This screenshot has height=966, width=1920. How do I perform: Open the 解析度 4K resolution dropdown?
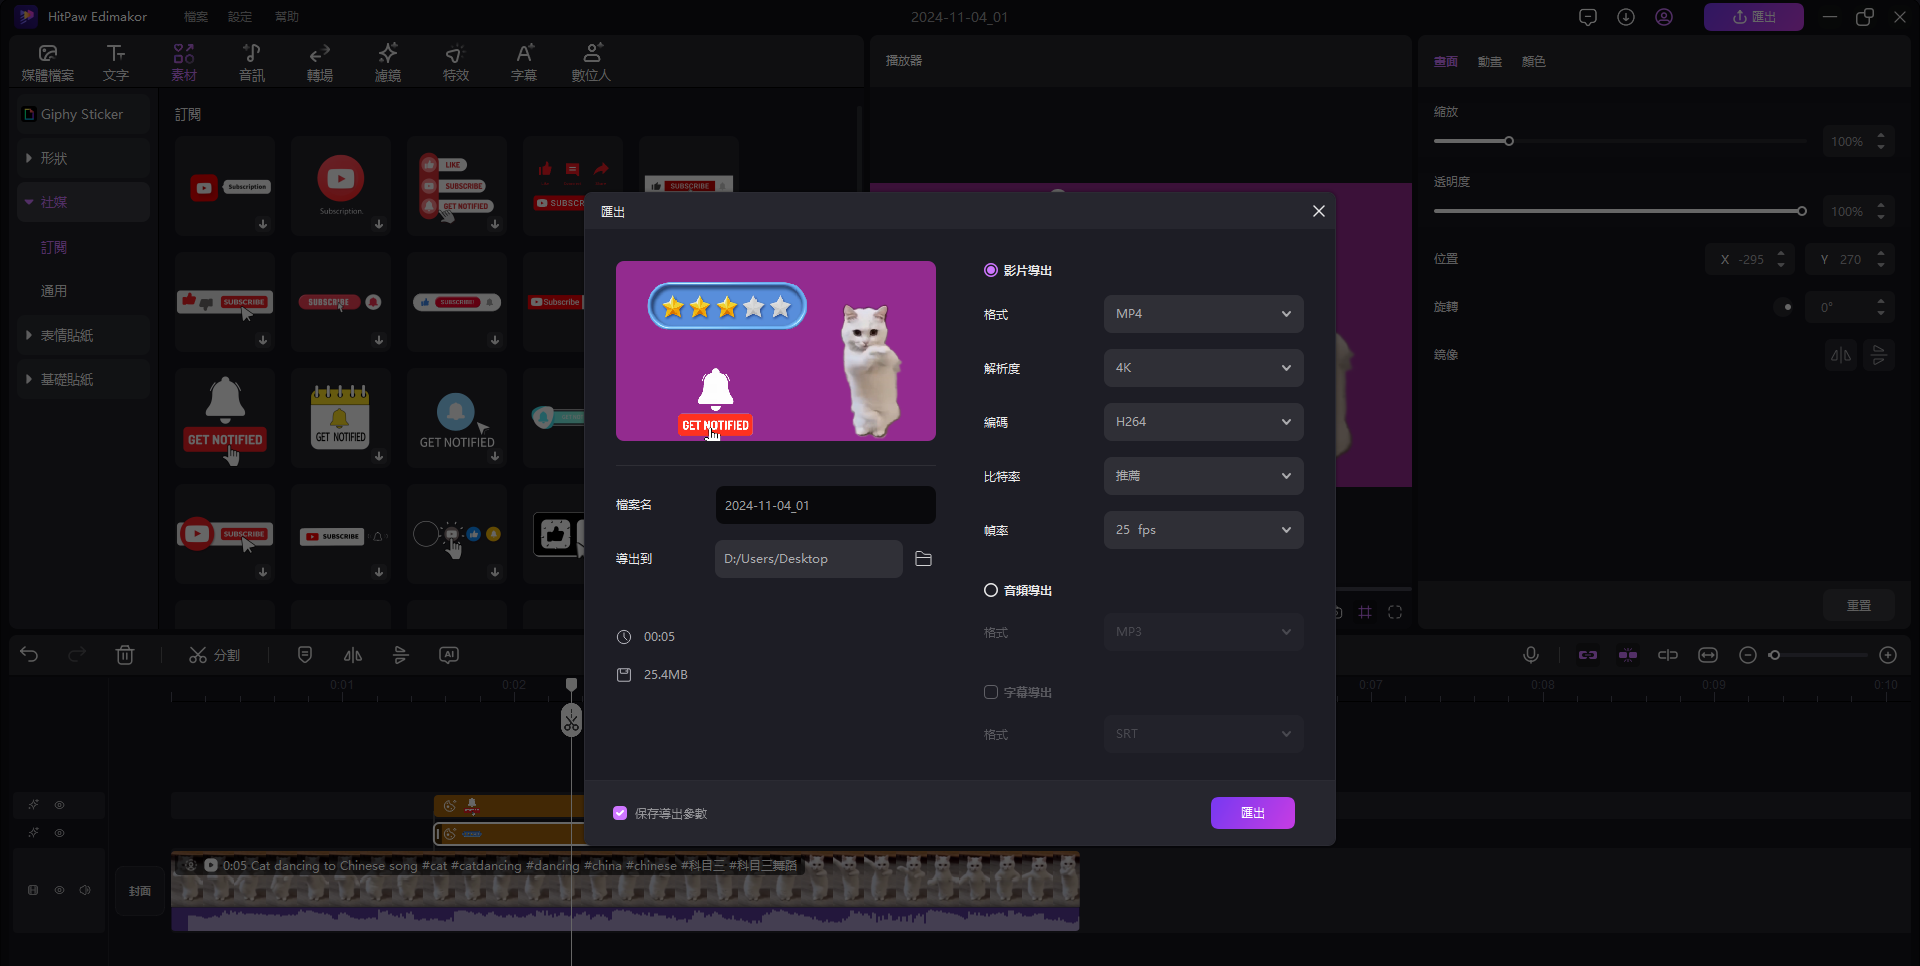click(1203, 368)
